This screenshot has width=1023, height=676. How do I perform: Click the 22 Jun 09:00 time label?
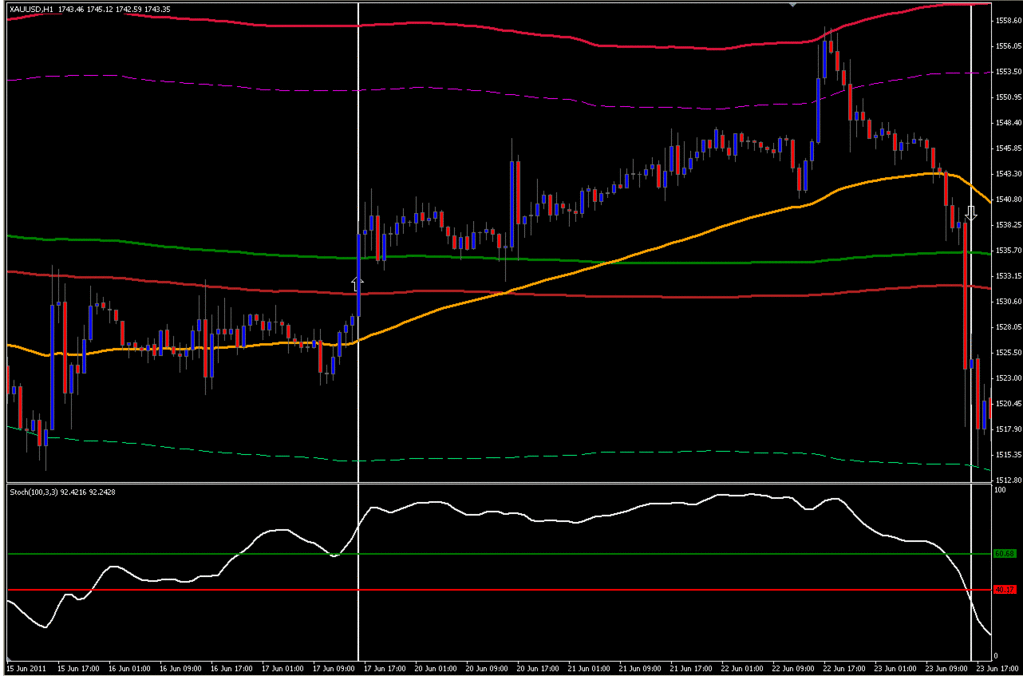click(793, 669)
